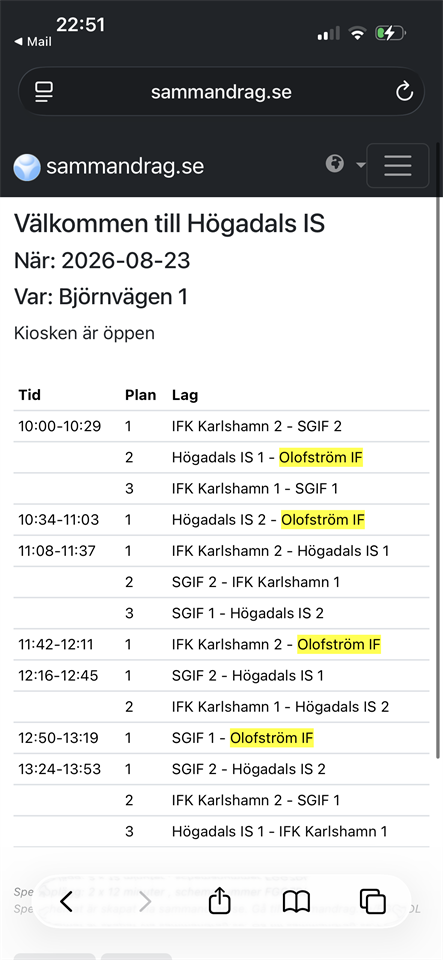Tap battery charging status icon

click(x=391, y=33)
